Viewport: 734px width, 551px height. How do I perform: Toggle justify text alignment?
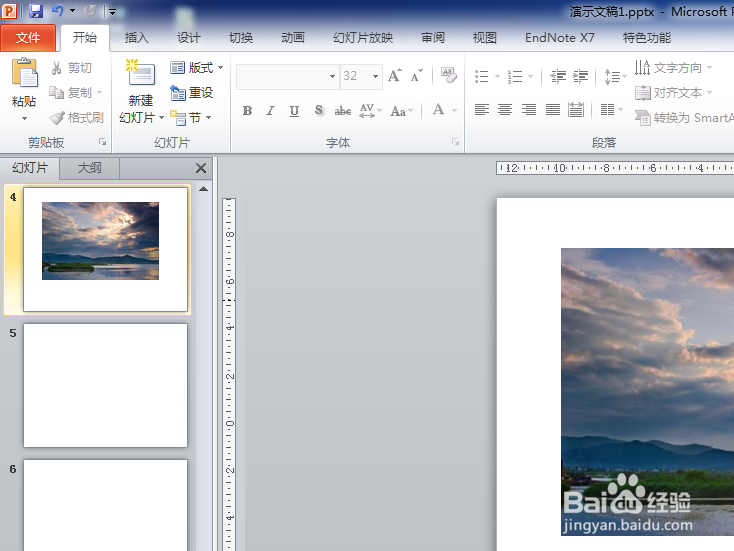pos(553,110)
